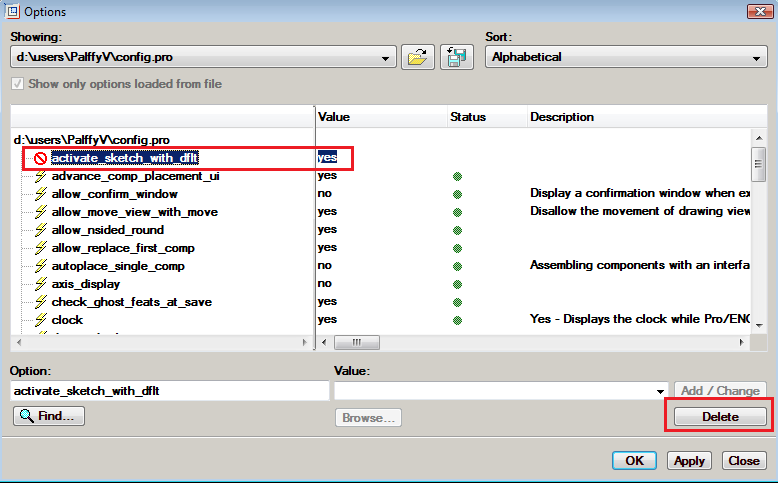Click right arrow of value pane scrollbar
The height and width of the screenshot is (483, 778).
click(742, 342)
